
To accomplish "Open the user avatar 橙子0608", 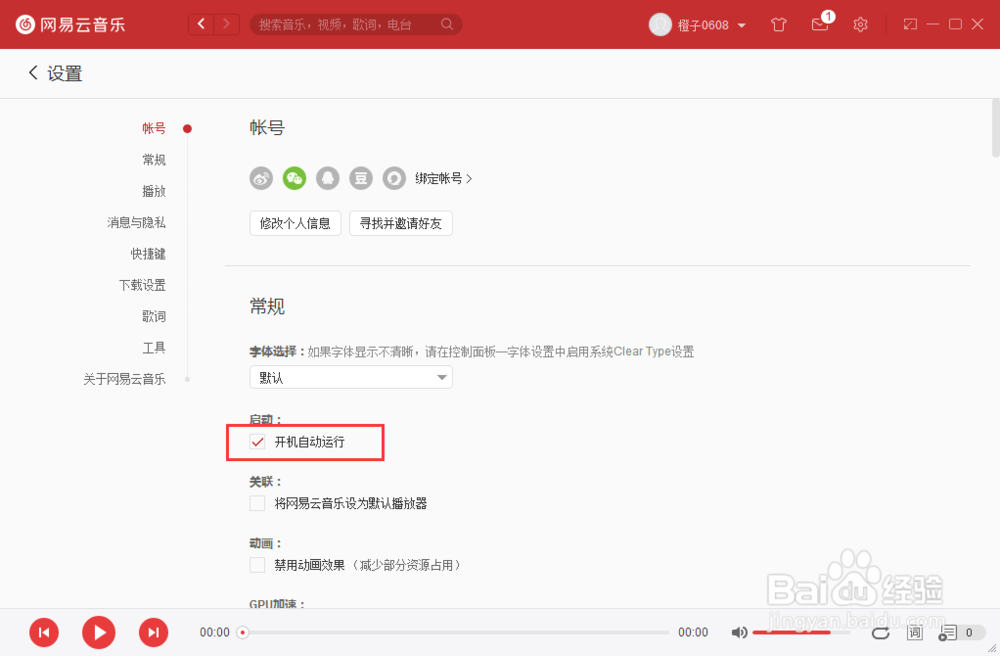I will tap(660, 25).
